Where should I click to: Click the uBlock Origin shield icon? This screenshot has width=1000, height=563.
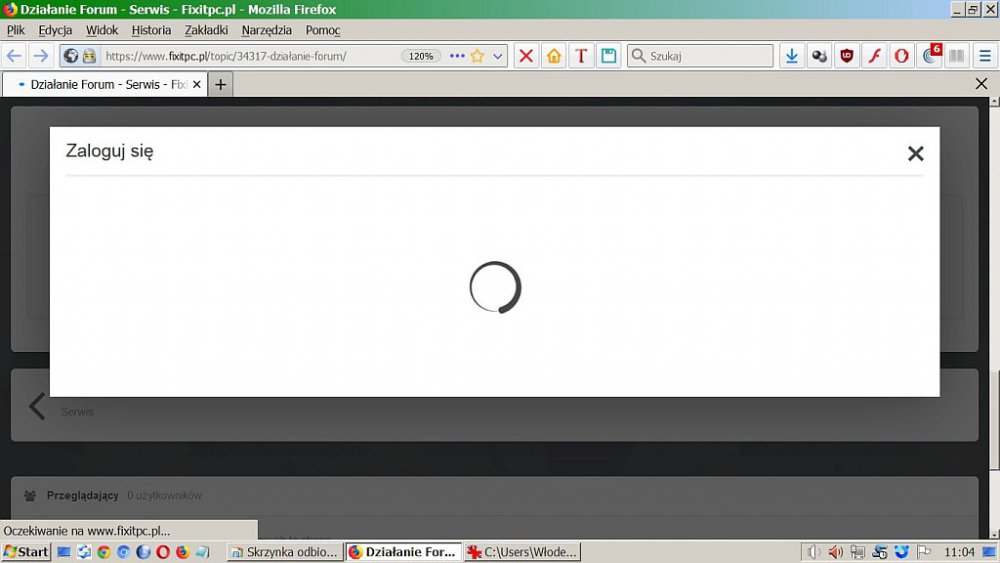pos(847,56)
